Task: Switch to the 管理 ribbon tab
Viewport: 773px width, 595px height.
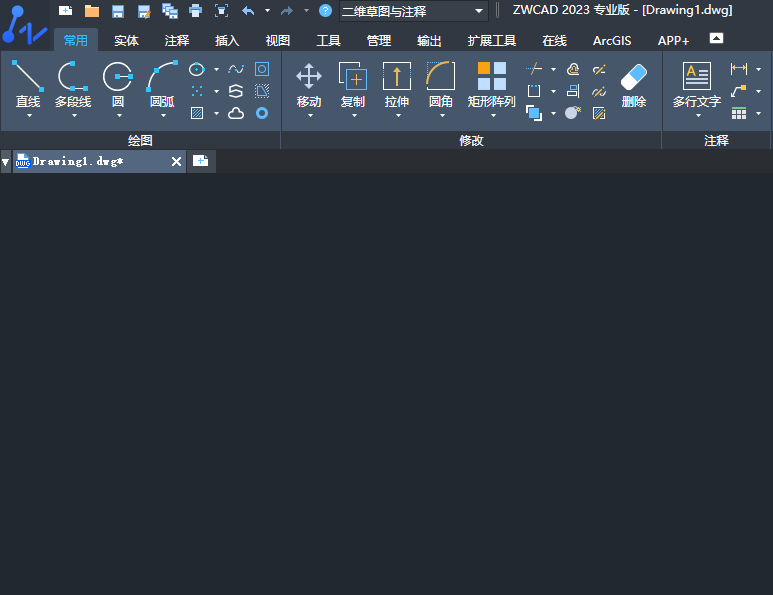Action: click(379, 40)
